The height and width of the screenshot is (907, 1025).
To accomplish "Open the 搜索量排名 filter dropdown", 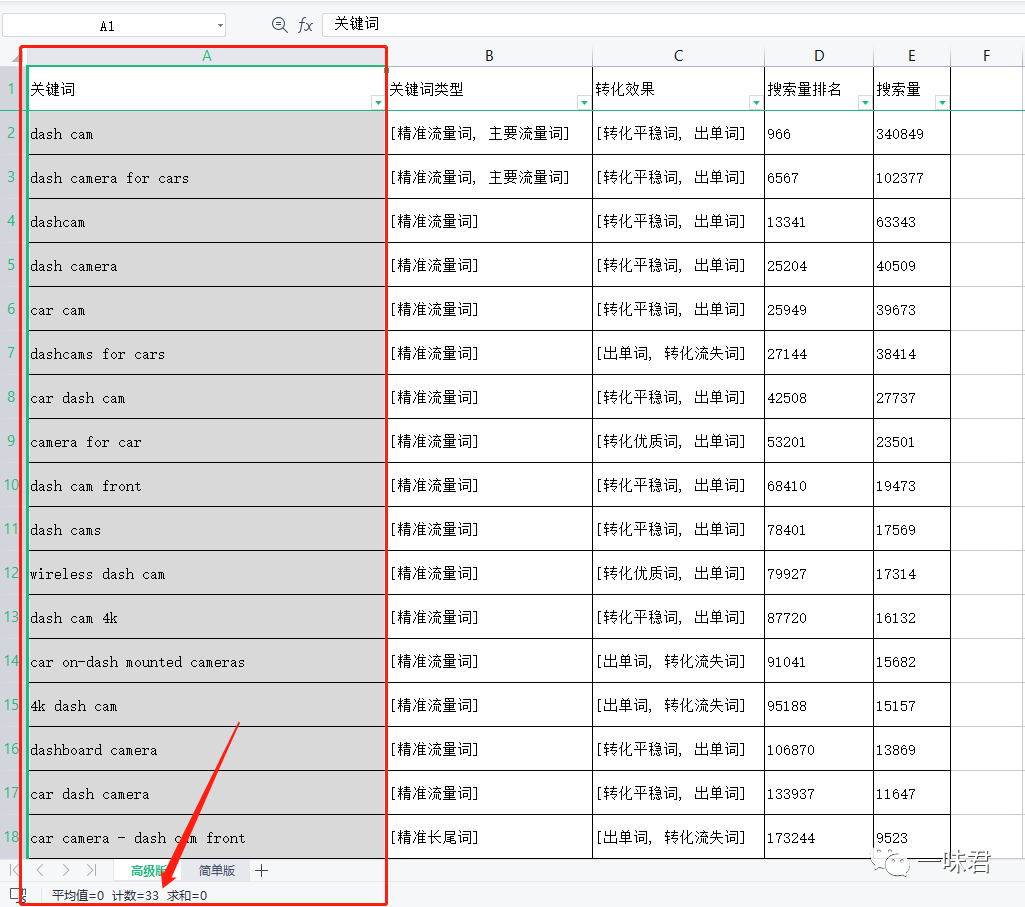I will click(865, 102).
